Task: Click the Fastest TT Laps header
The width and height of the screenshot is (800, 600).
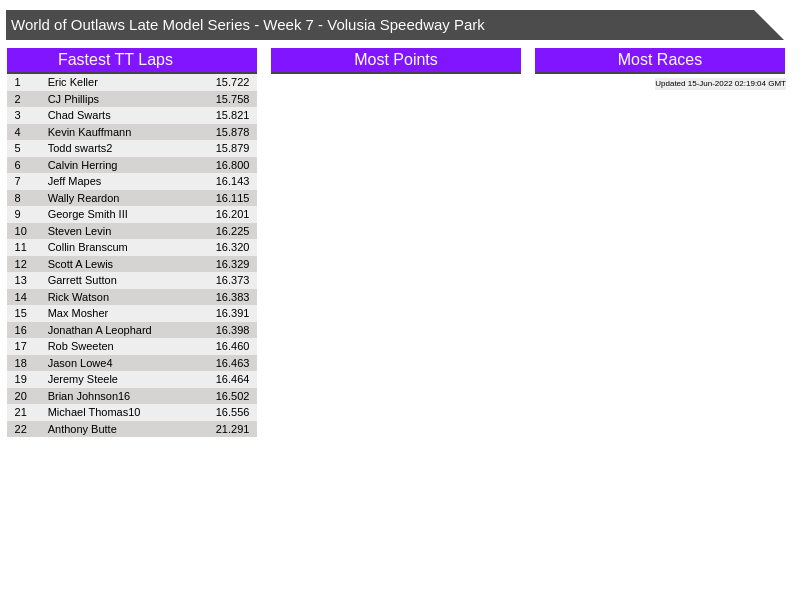Action: [115, 60]
